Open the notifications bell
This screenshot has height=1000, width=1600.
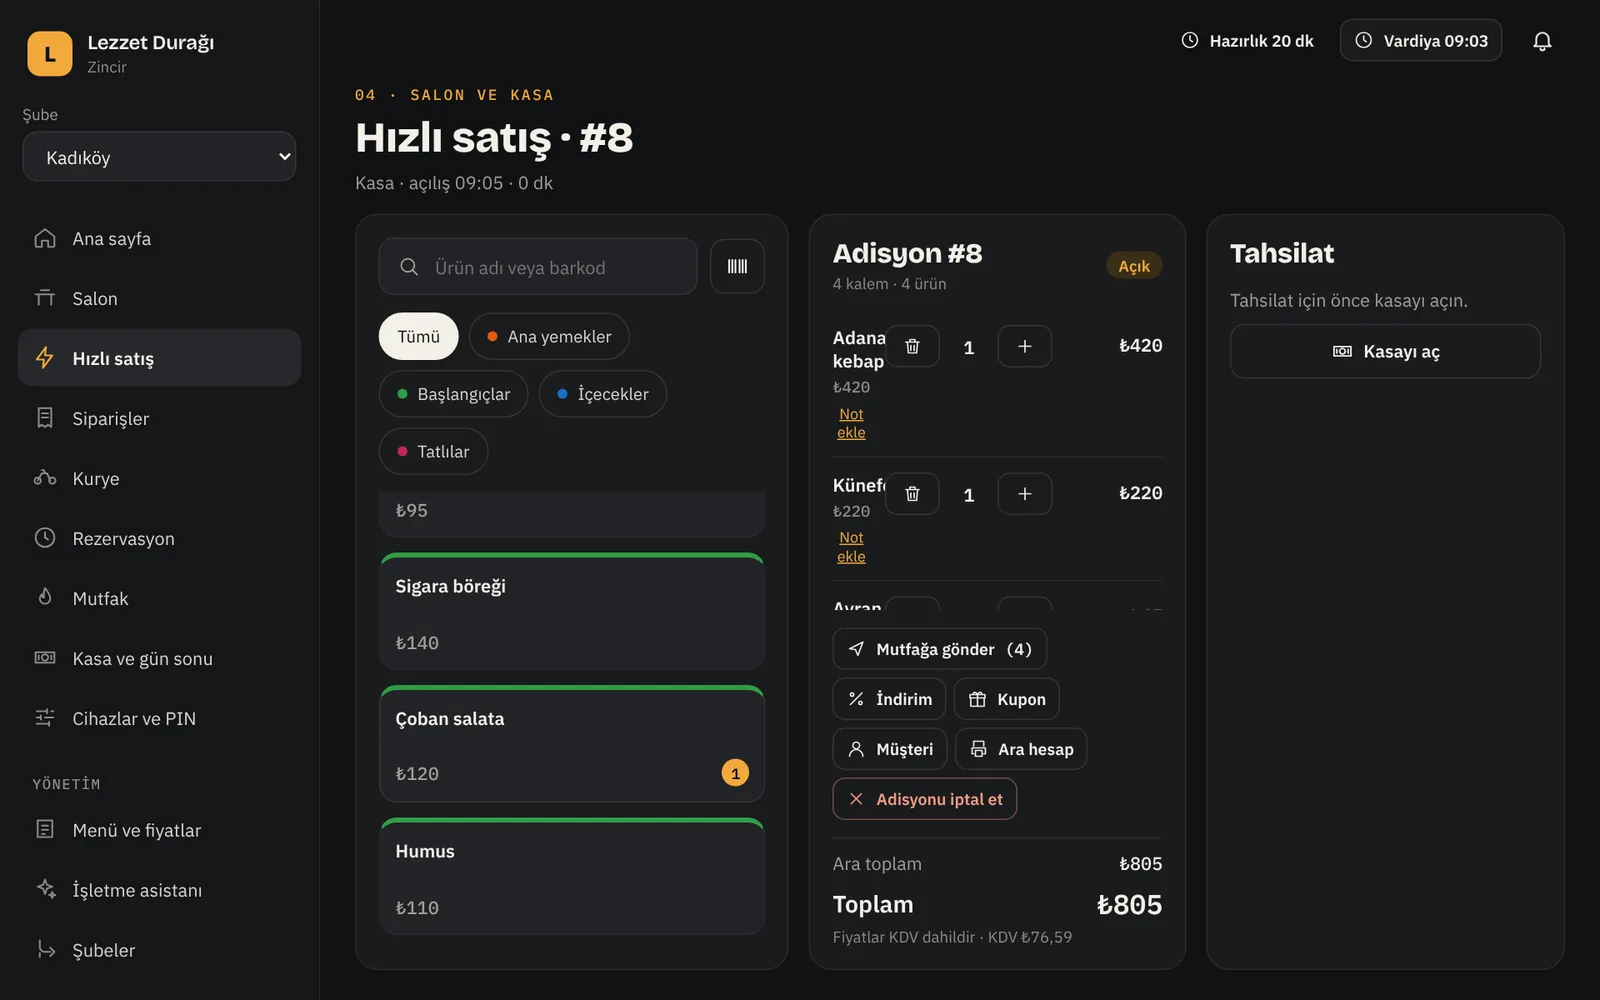pos(1542,41)
